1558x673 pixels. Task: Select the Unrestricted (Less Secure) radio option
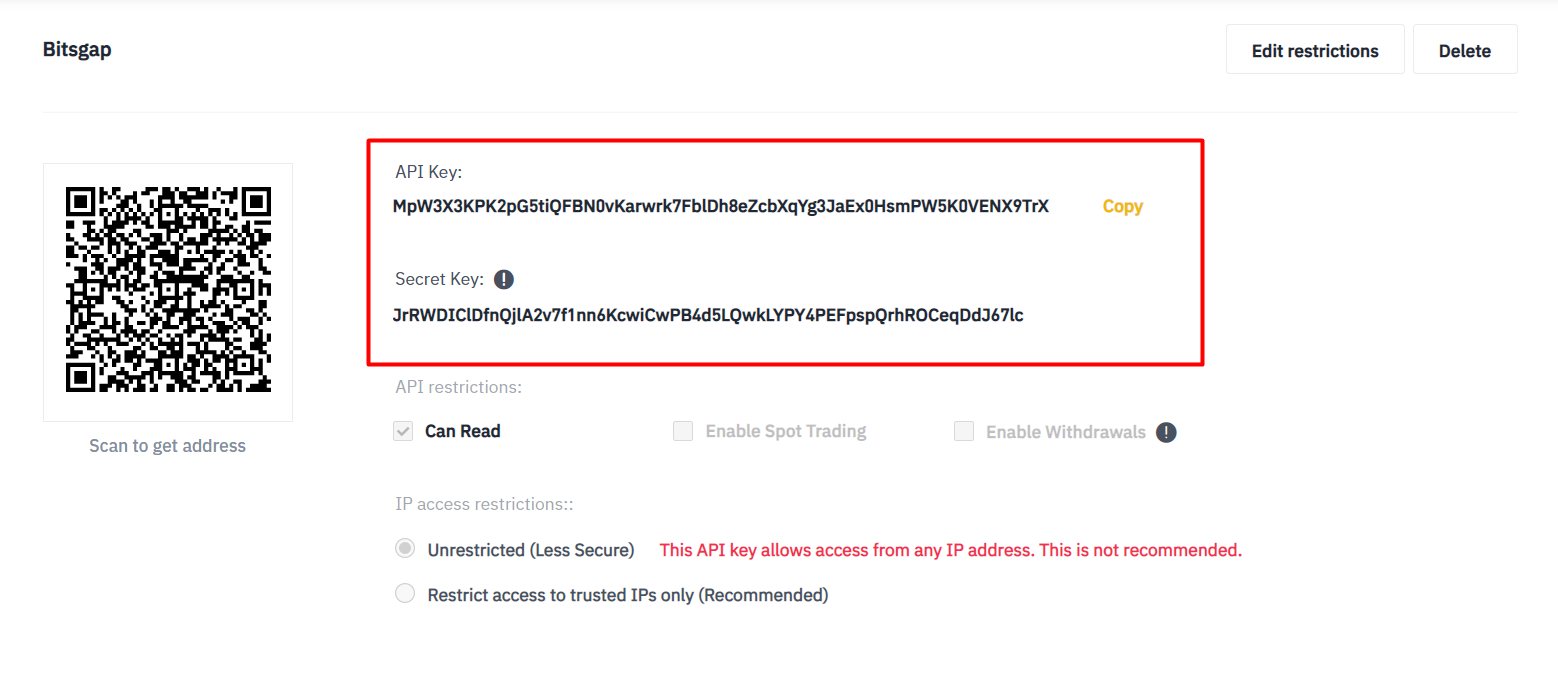click(405, 549)
